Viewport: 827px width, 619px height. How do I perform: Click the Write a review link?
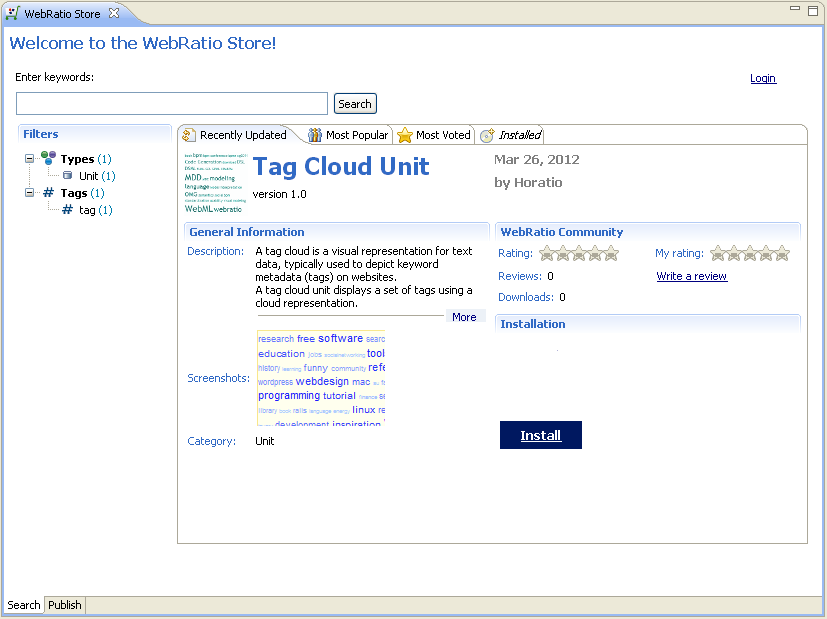691,276
